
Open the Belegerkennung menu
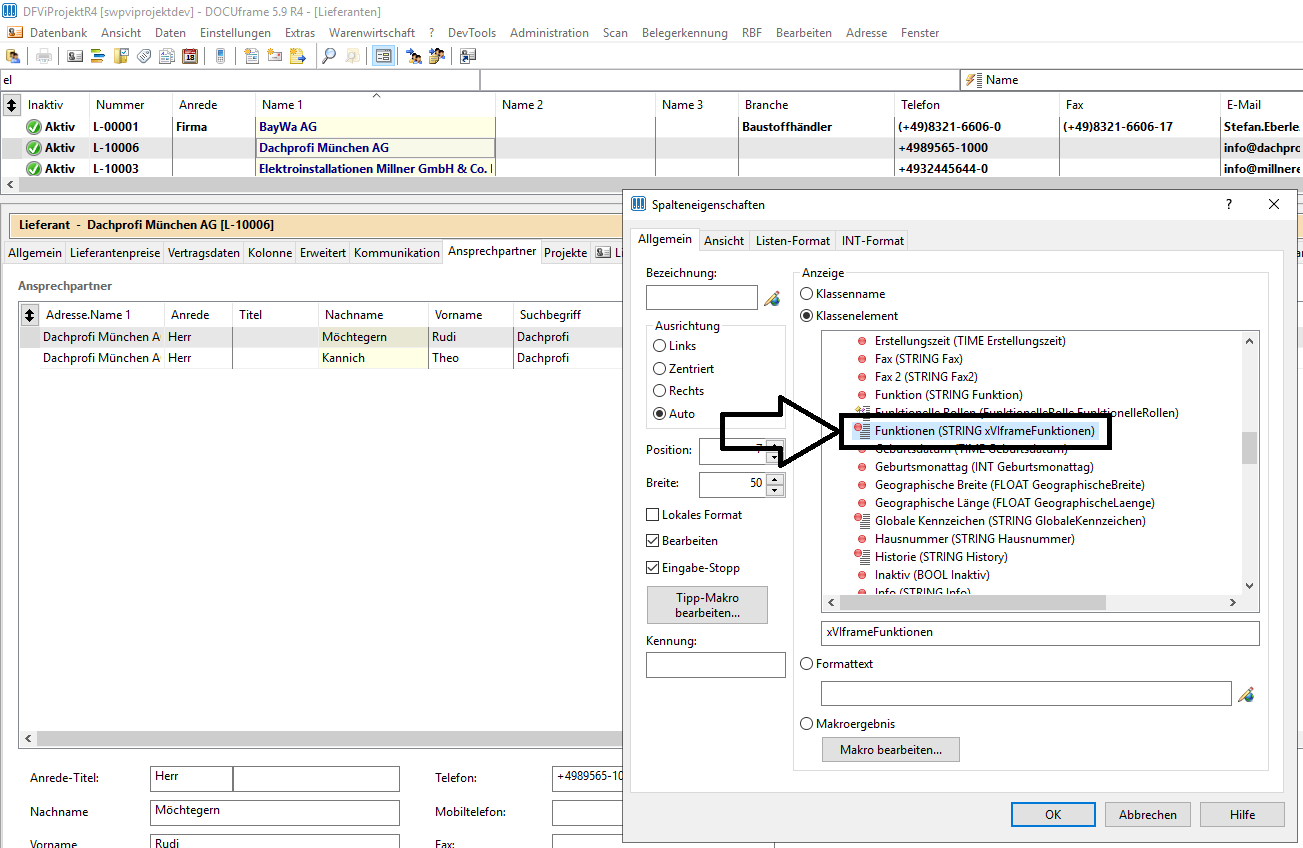click(x=685, y=33)
